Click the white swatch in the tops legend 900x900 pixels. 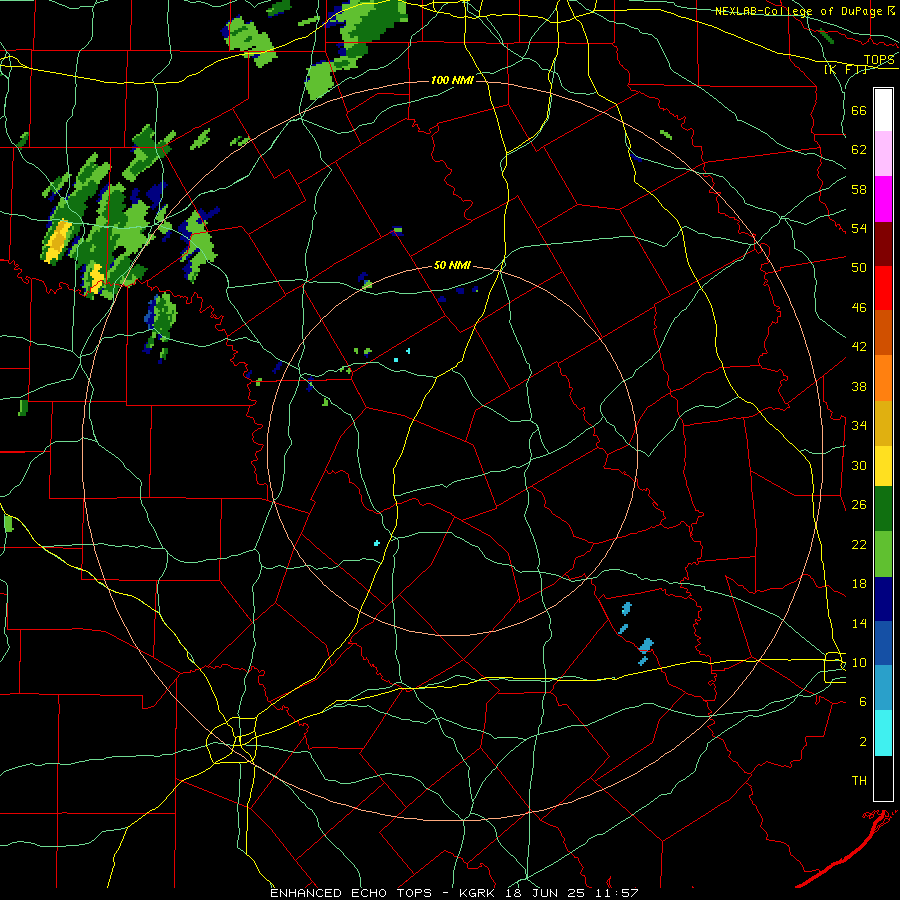(x=883, y=110)
